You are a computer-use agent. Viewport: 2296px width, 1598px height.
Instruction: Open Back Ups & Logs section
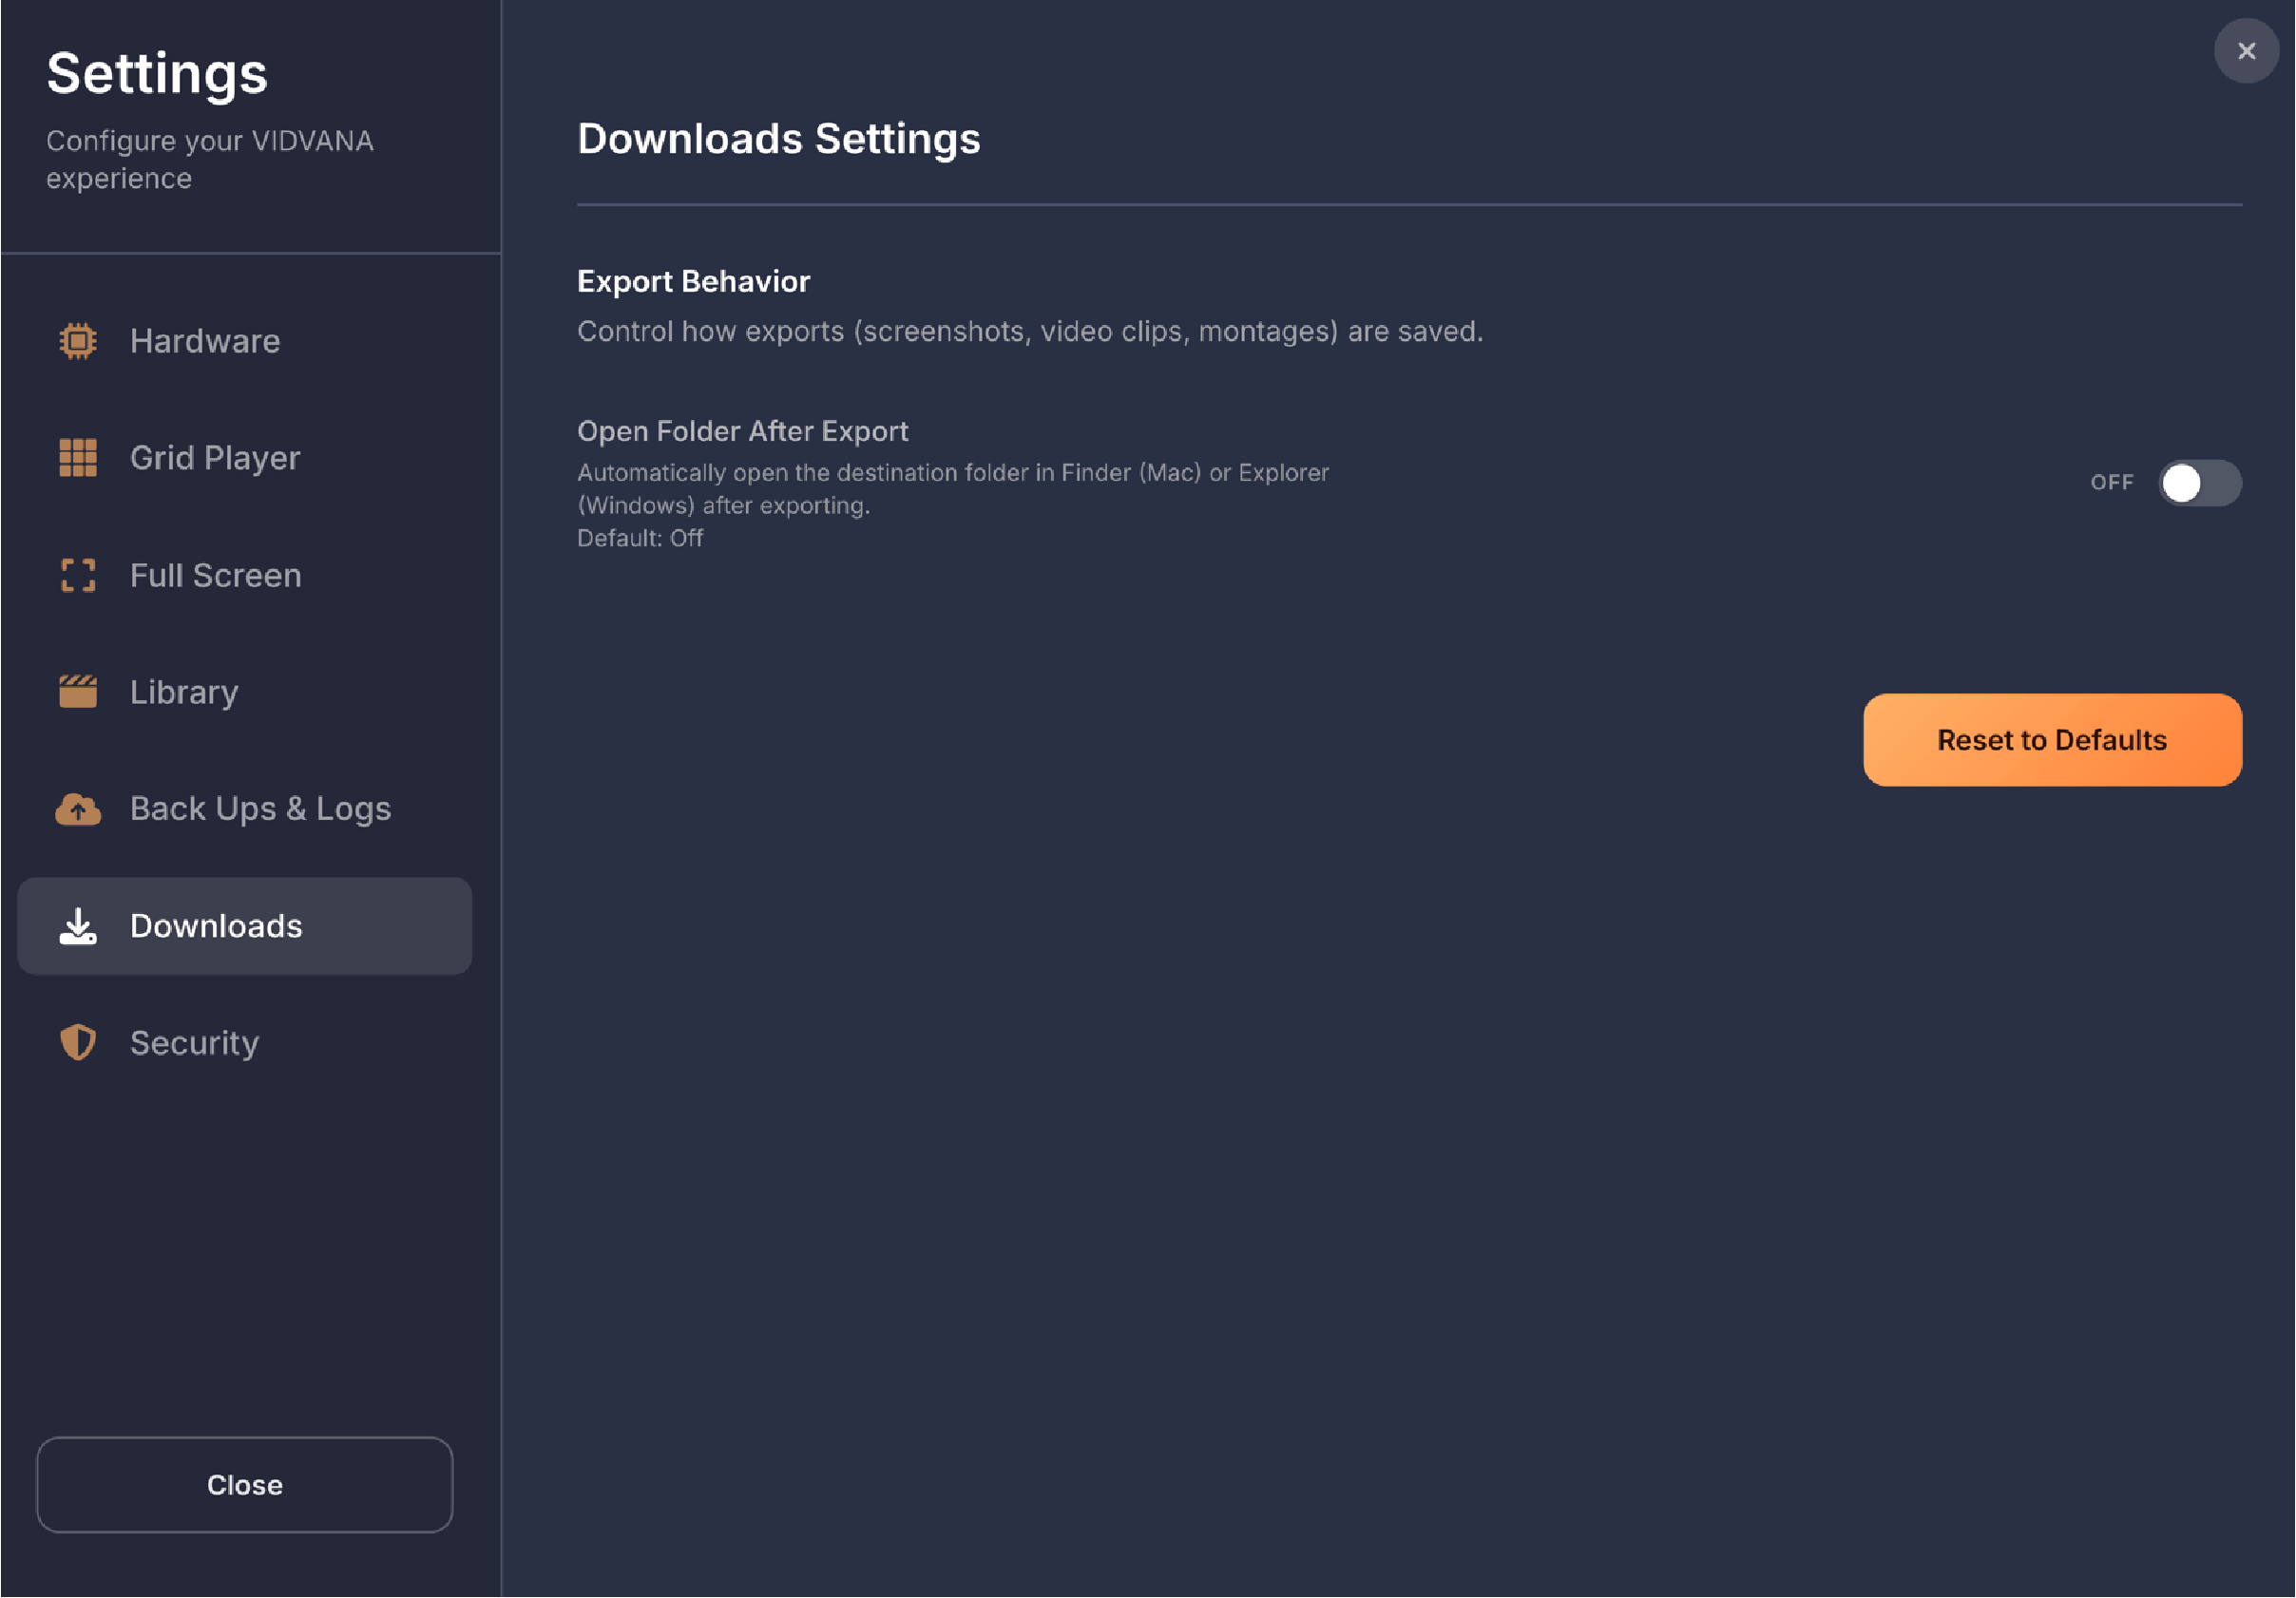coord(260,809)
